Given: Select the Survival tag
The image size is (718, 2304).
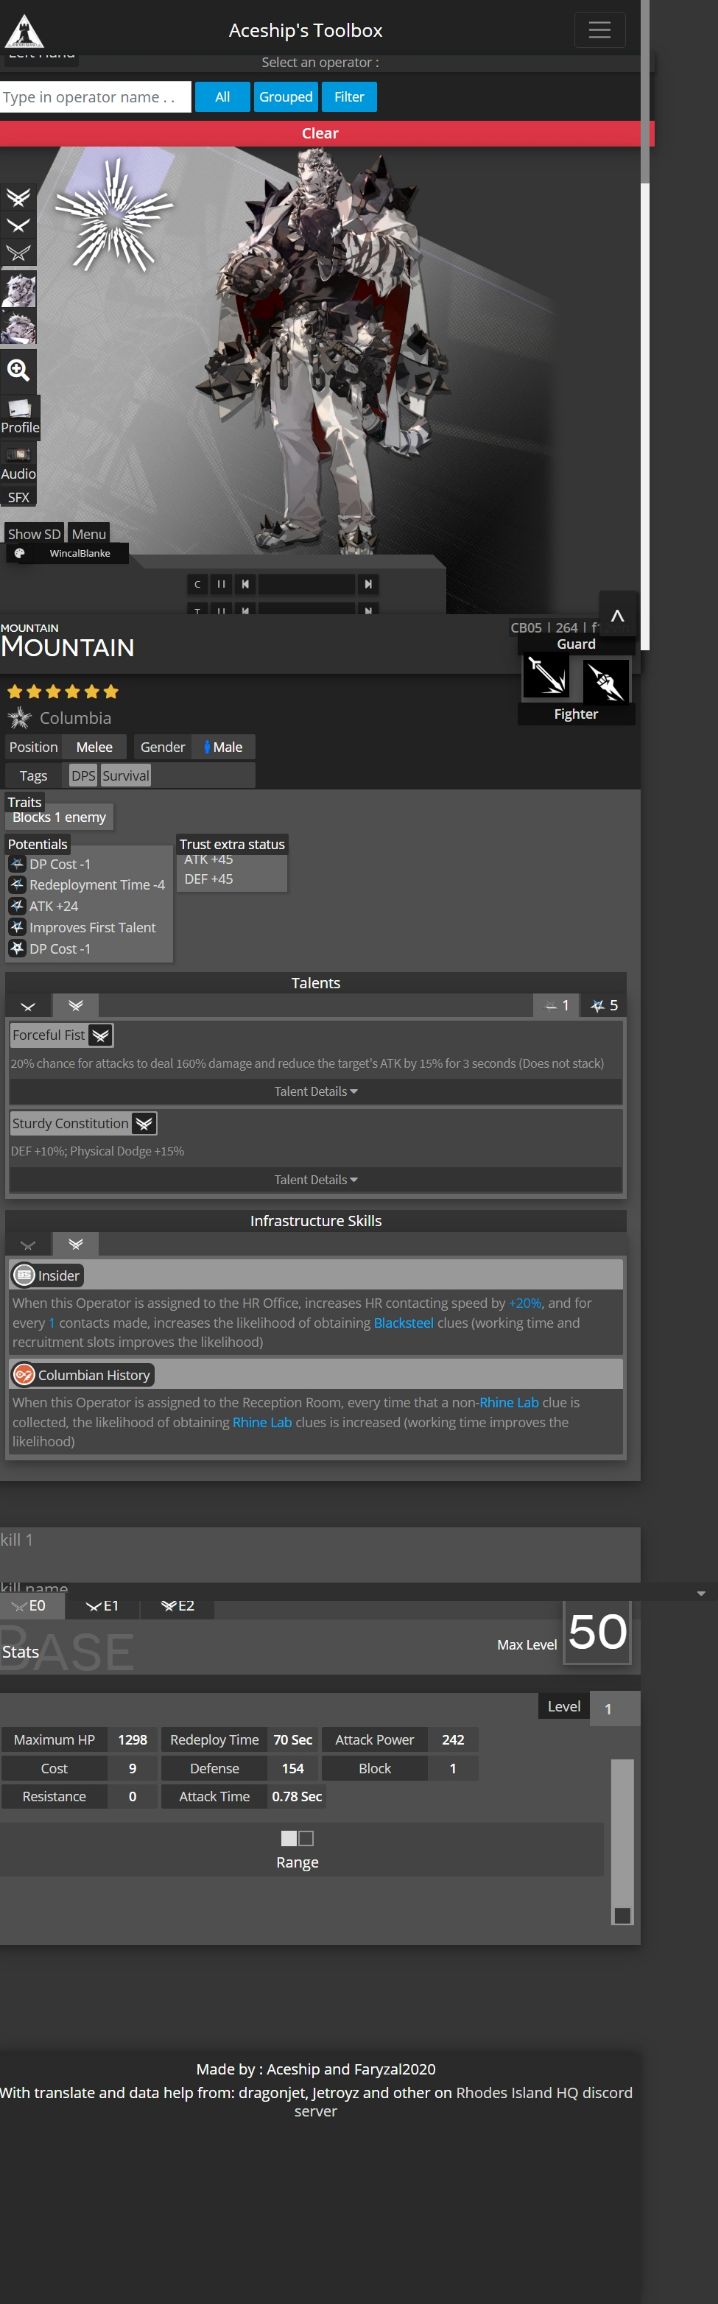Looking at the screenshot, I should 126,776.
